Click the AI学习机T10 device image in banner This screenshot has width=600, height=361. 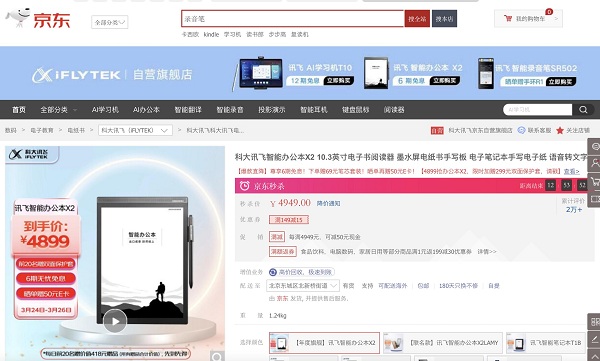[261, 73]
